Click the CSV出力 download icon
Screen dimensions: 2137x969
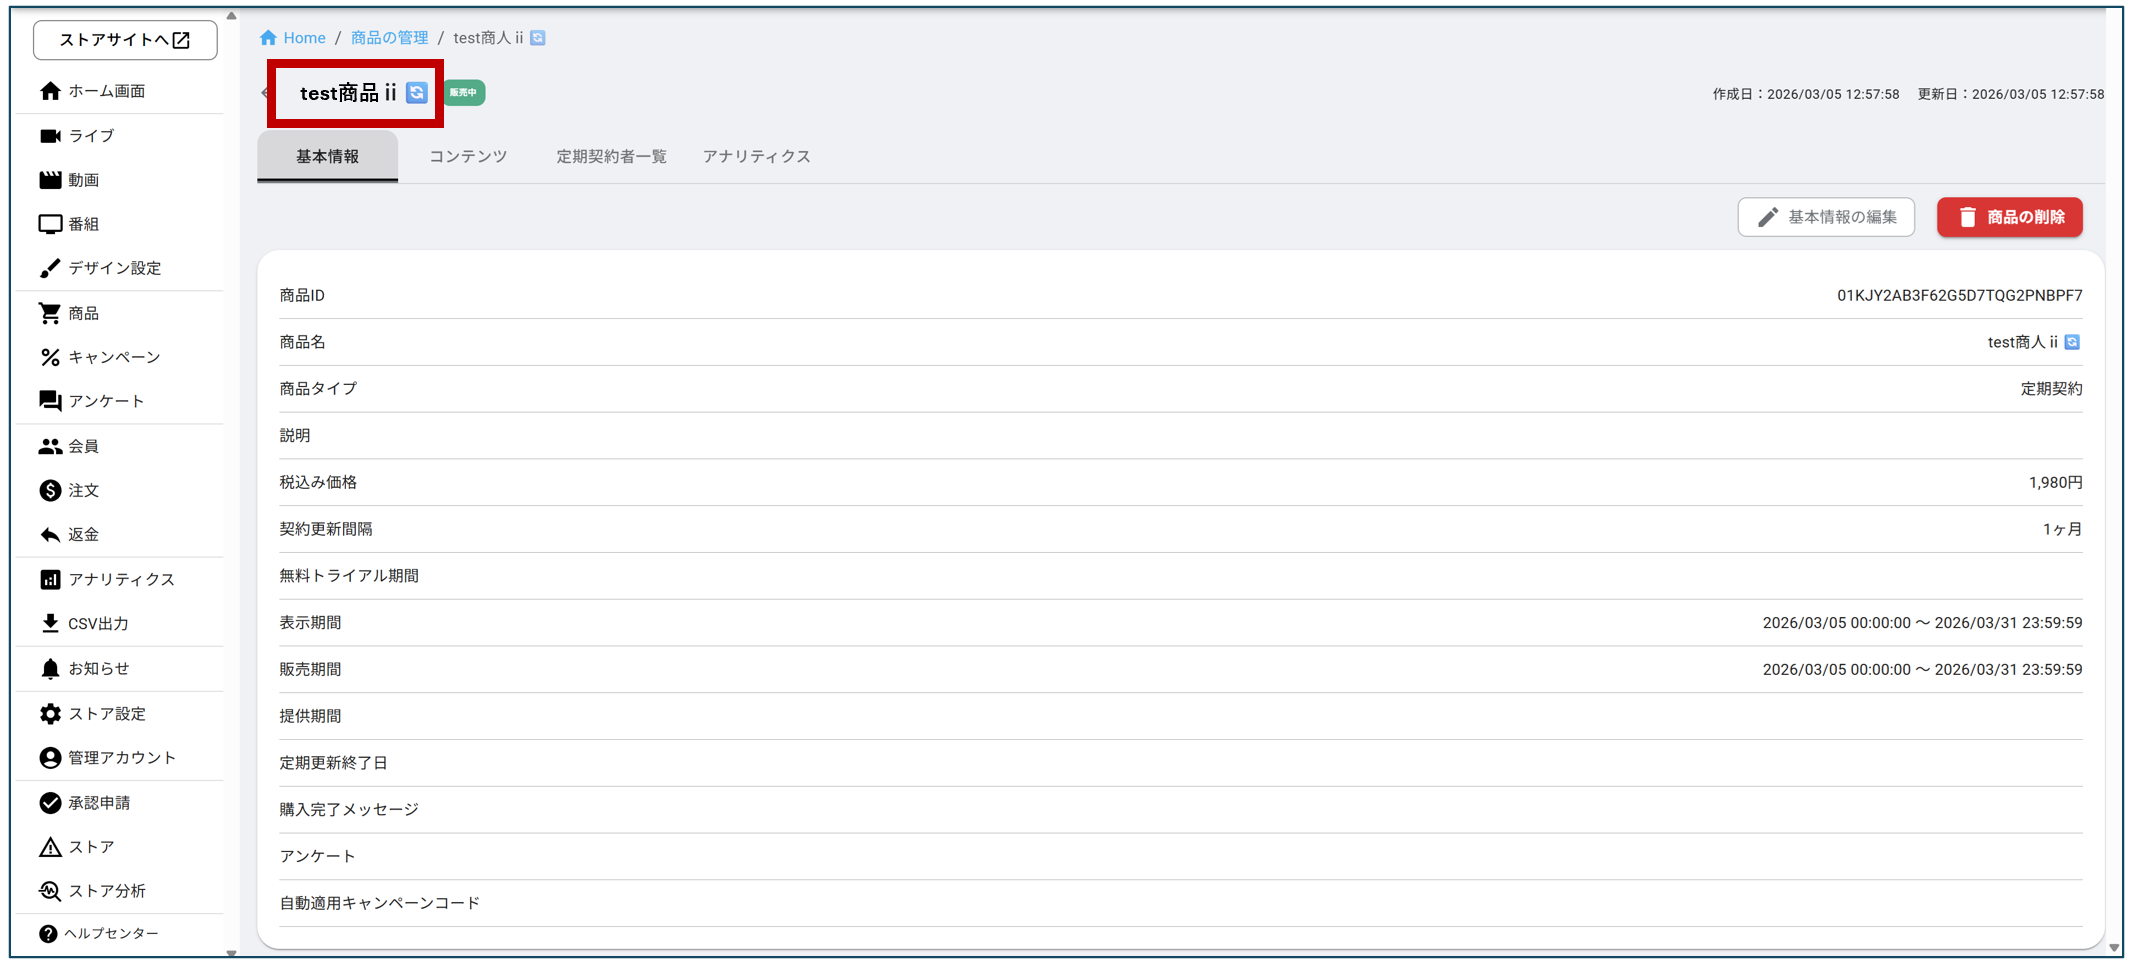tap(50, 623)
